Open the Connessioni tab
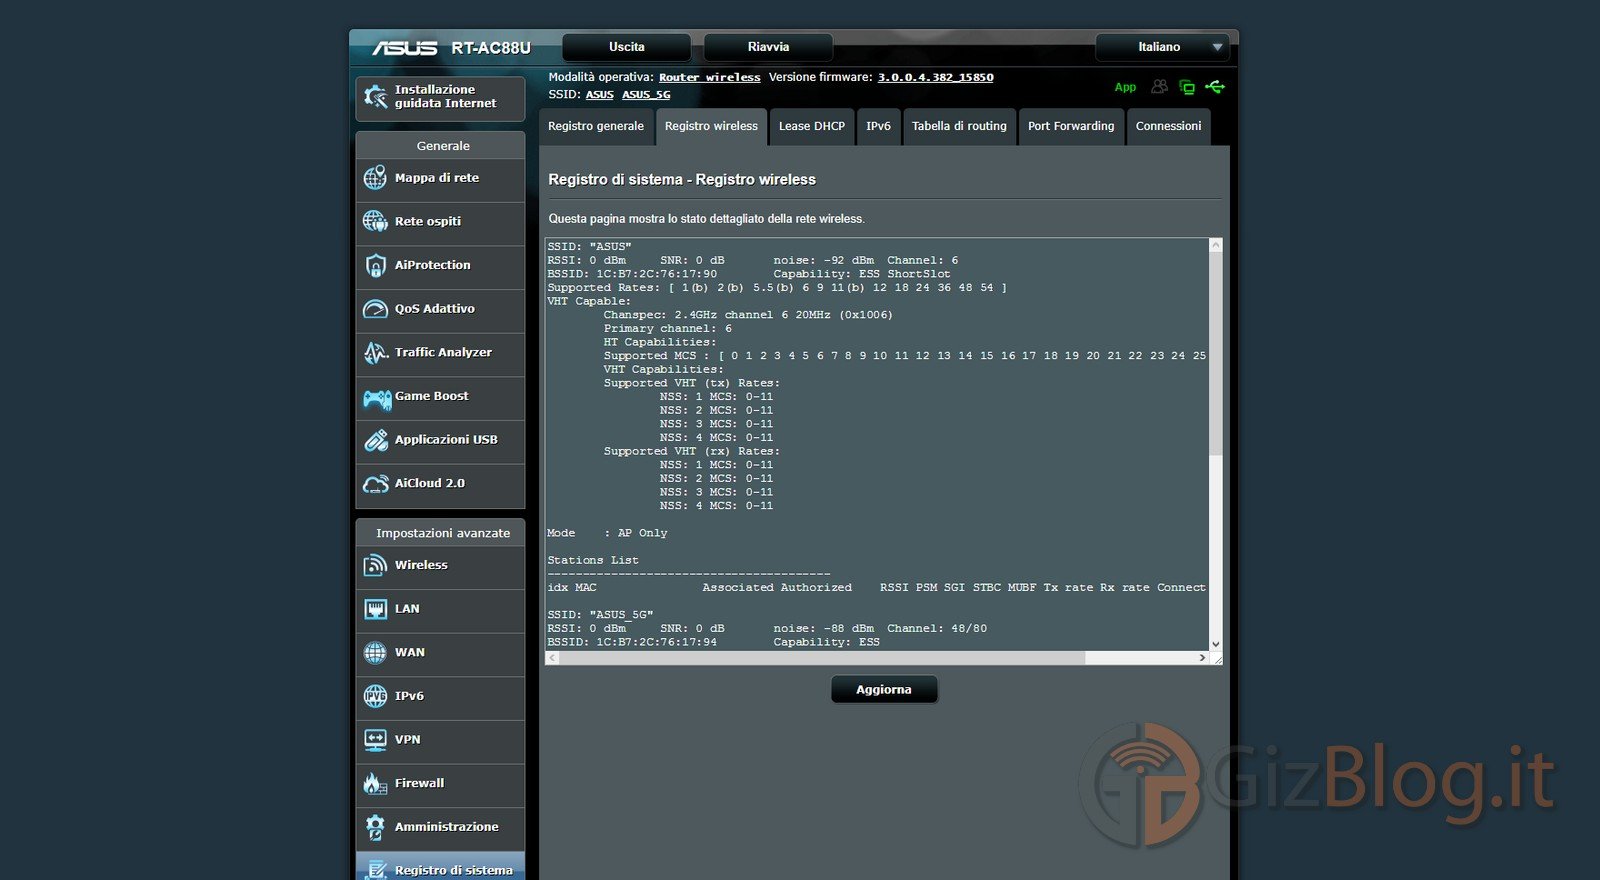Image resolution: width=1600 pixels, height=880 pixels. click(x=1168, y=126)
